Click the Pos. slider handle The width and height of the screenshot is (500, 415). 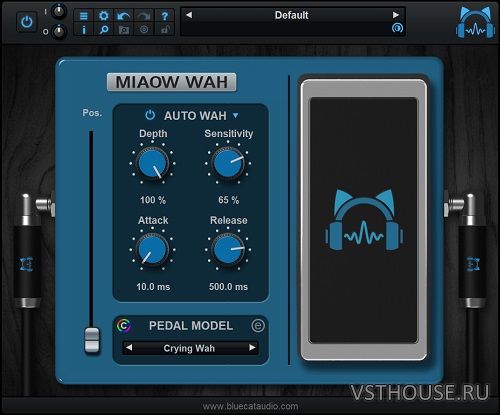[x=92, y=340]
